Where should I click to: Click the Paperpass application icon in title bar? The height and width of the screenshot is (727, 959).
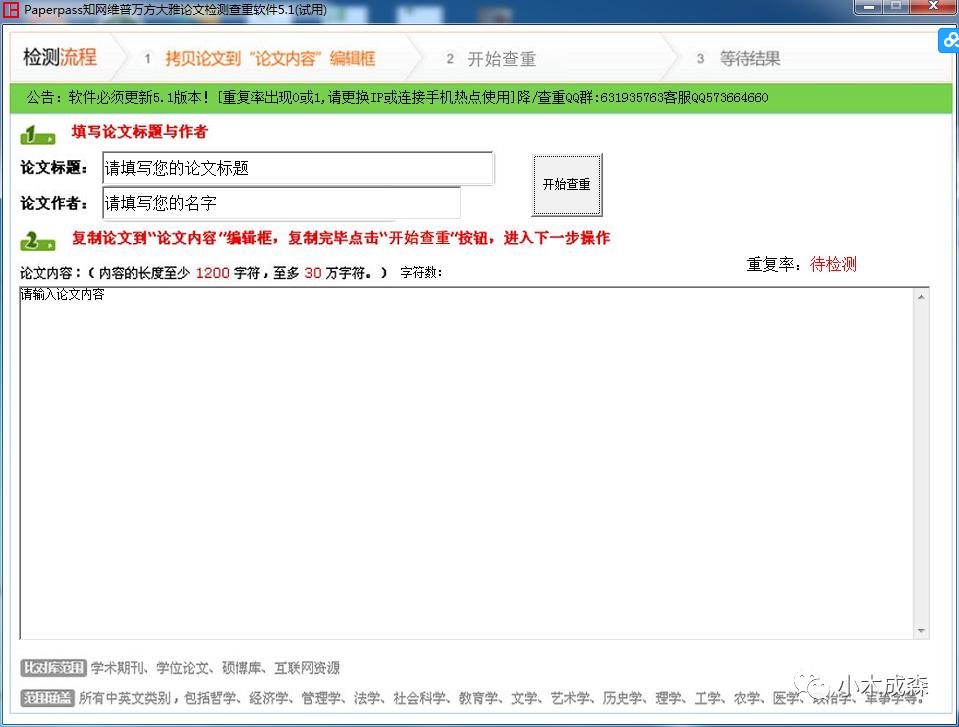(x=12, y=9)
